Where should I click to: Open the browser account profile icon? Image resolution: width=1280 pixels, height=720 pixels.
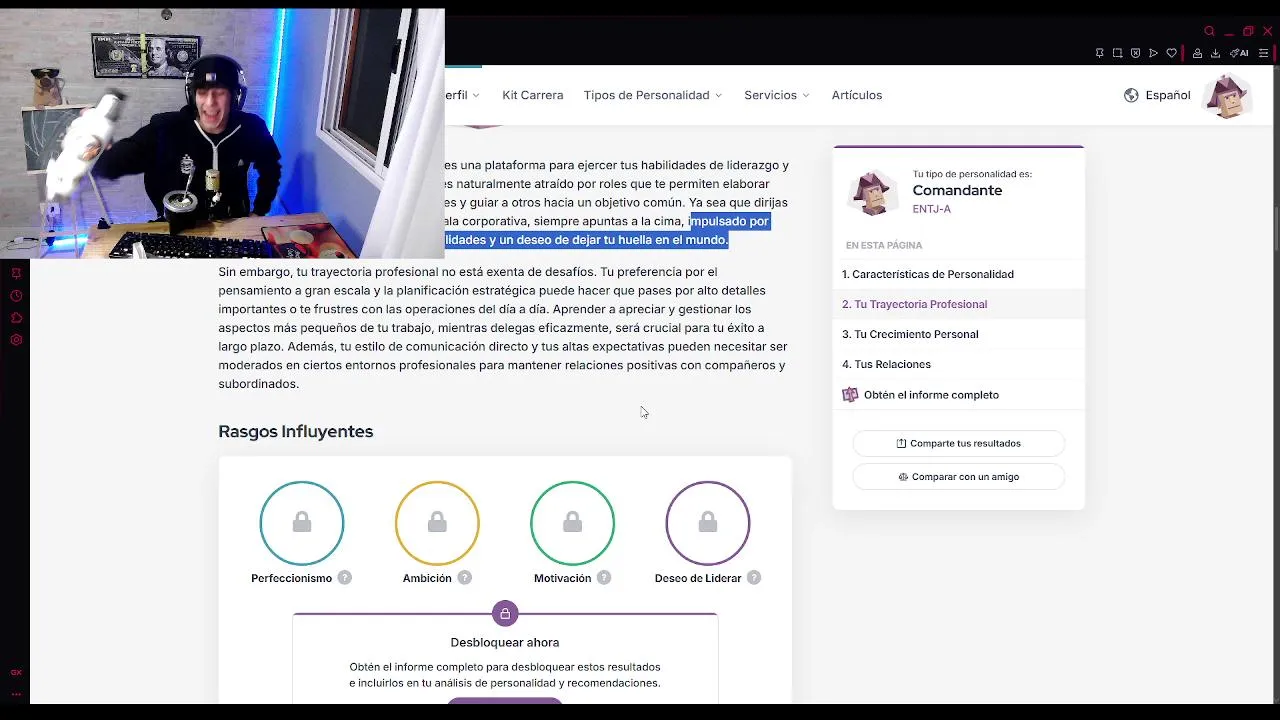1197,53
